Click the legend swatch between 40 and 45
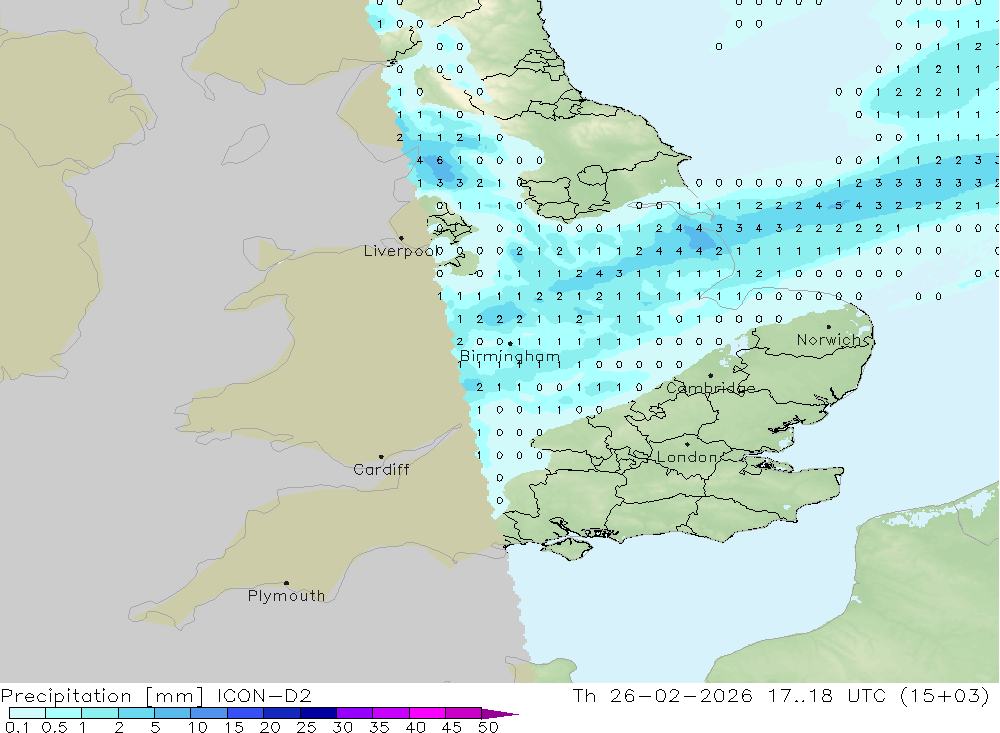The height and width of the screenshot is (733, 1000). click(x=427, y=713)
